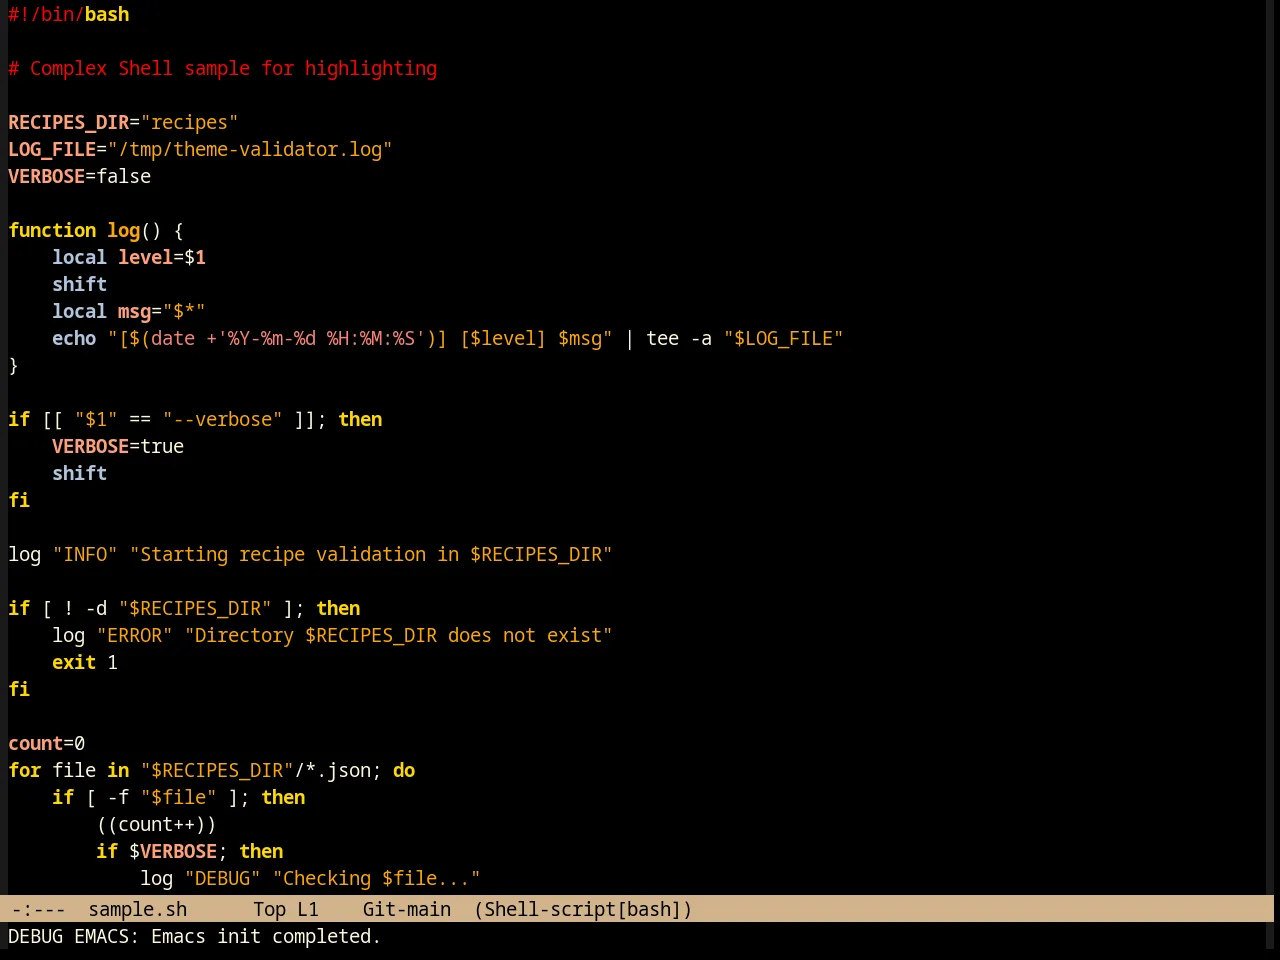Click the VERBOSE=true line
This screenshot has width=1280, height=960.
[118, 446]
